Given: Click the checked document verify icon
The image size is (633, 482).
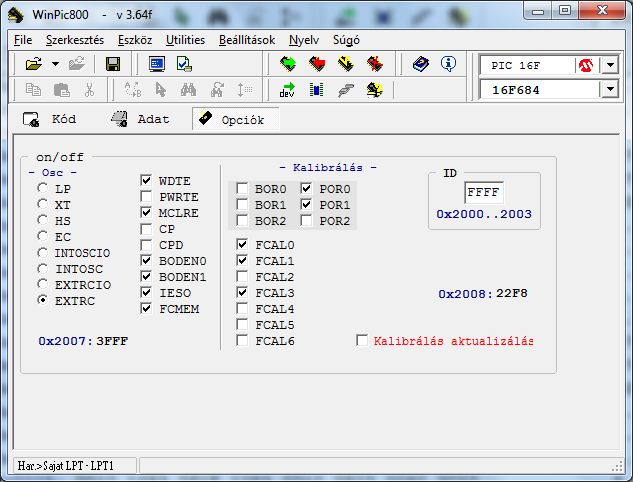Looking at the screenshot, I should (184, 64).
